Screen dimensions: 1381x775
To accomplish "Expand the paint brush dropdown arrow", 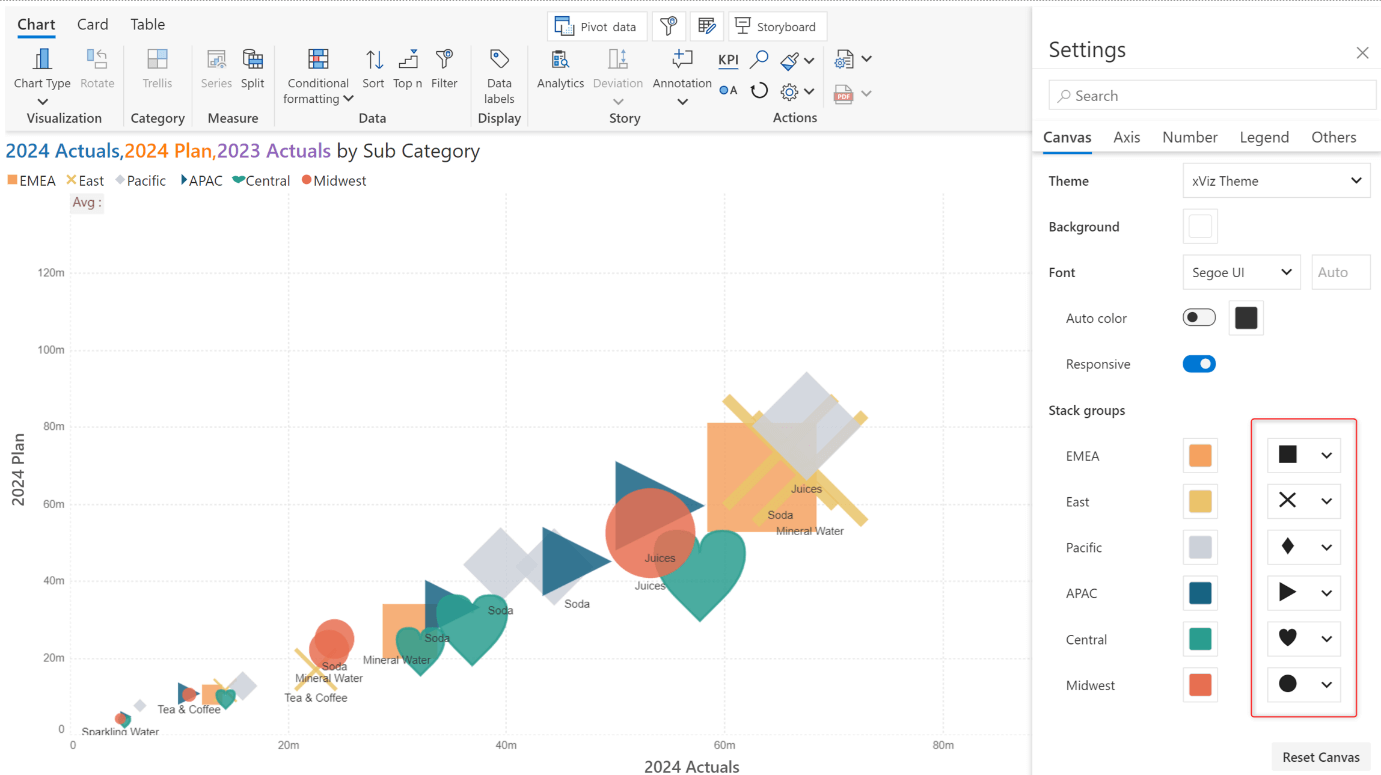I will coord(809,61).
